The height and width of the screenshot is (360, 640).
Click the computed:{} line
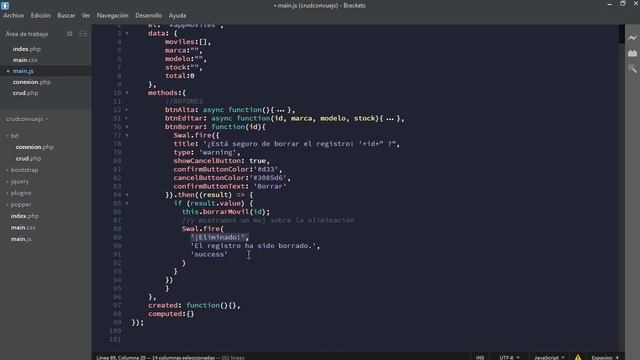171,314
